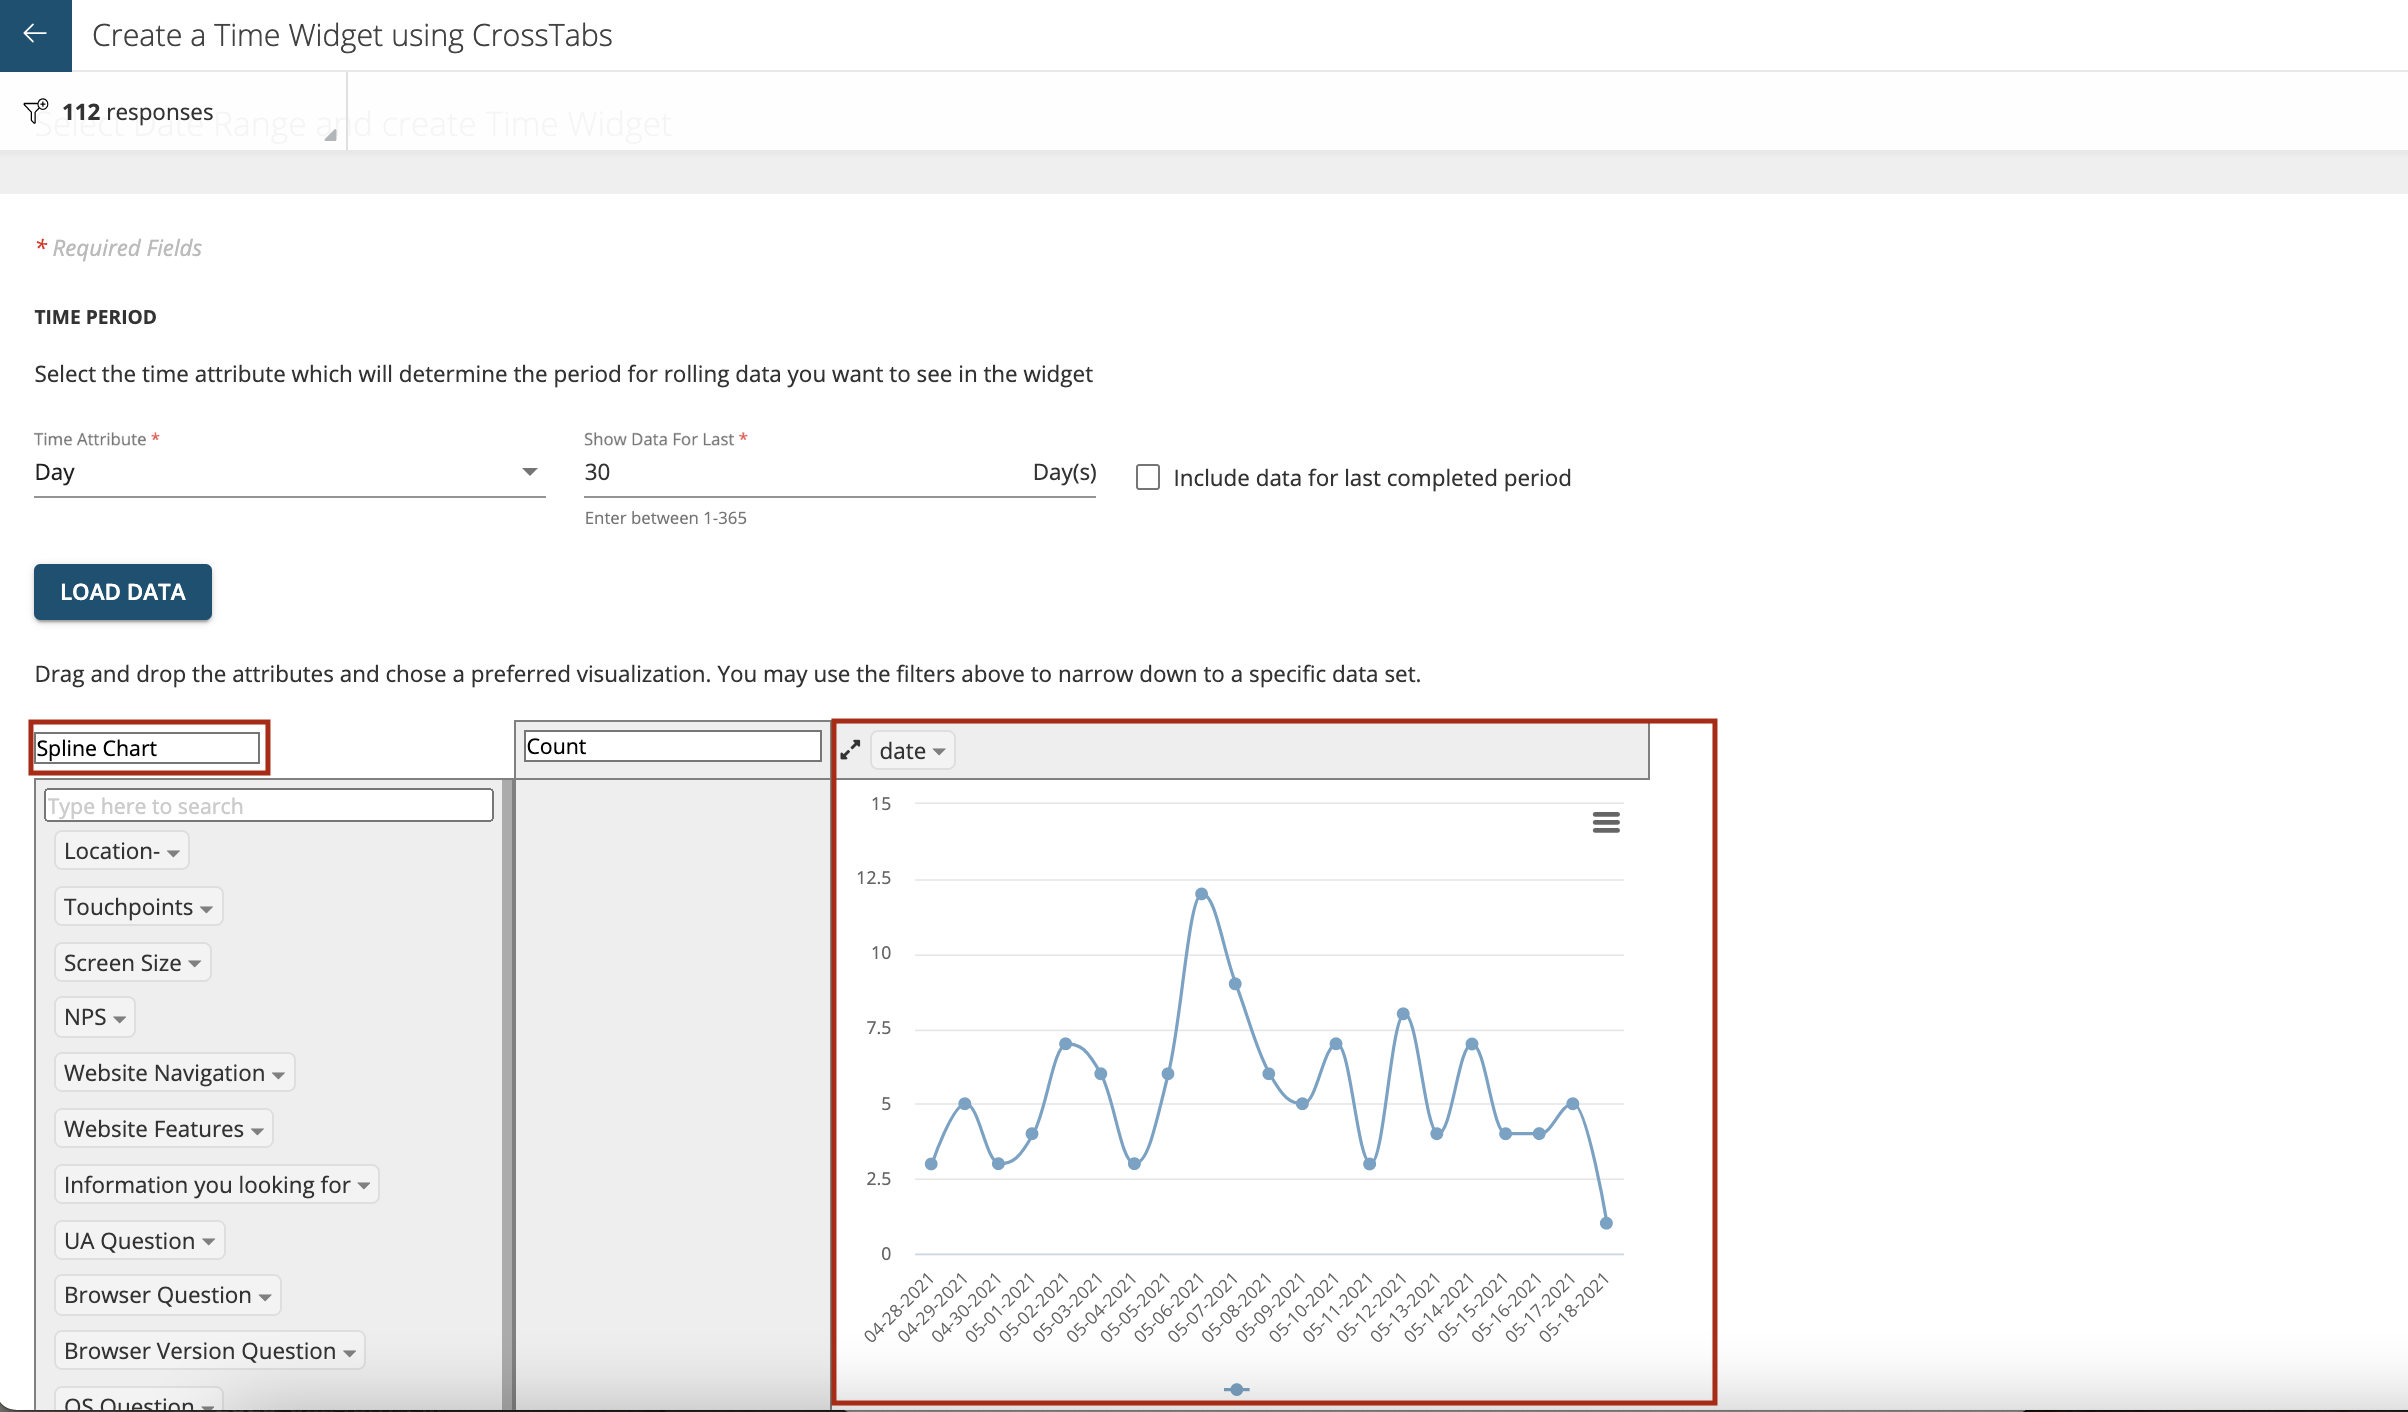Viewport: 2408px width, 1412px height.
Task: Click the 05-12-2021 data point
Action: point(1403,1014)
